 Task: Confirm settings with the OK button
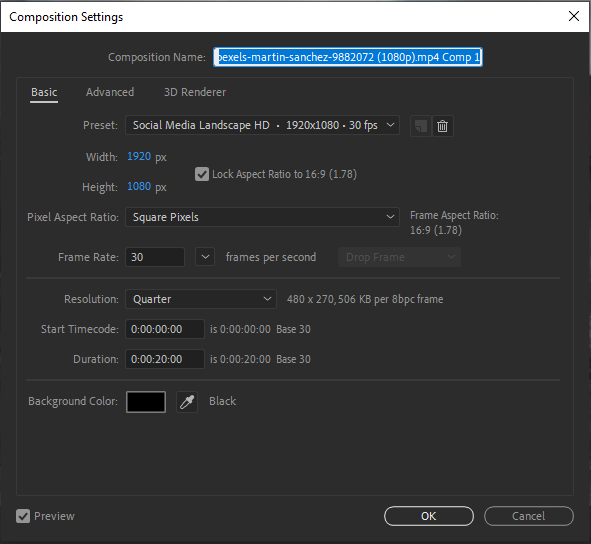pos(429,516)
